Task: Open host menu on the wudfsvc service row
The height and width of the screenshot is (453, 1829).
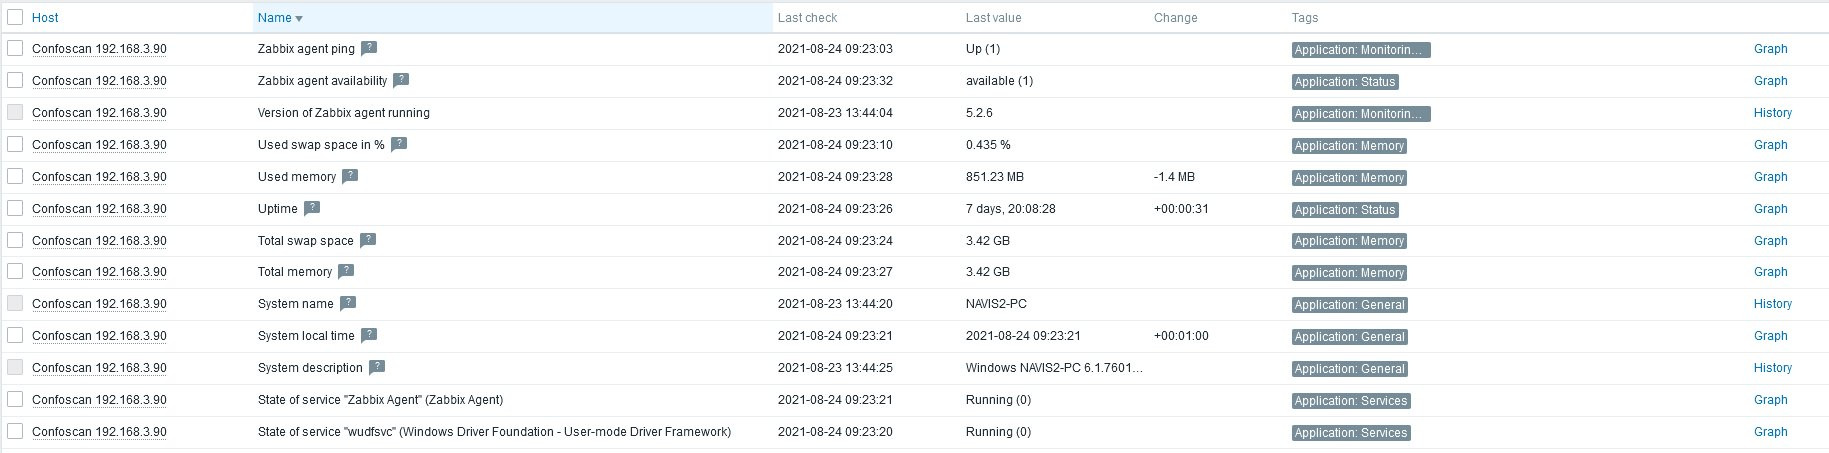Action: tap(99, 432)
